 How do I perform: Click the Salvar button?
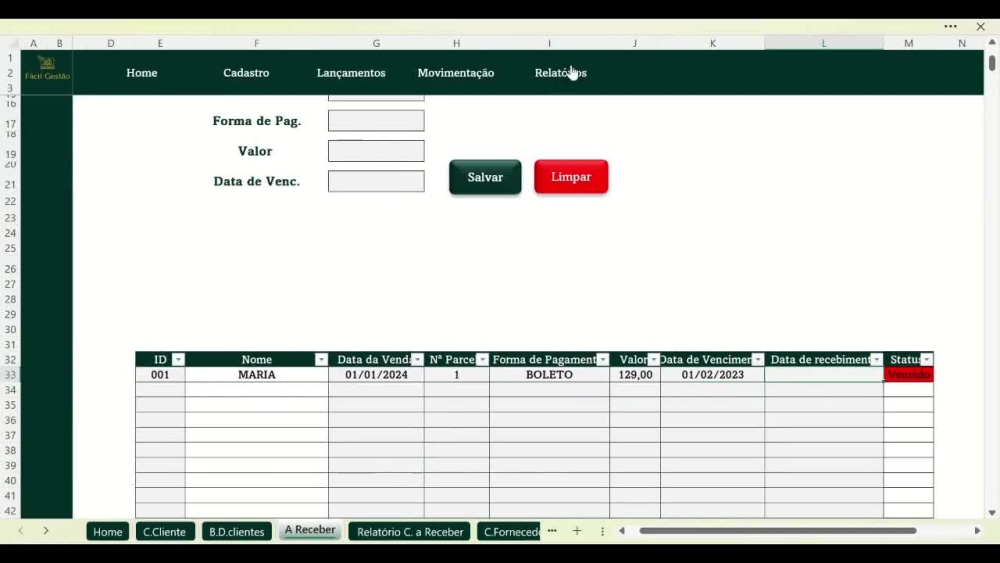tap(485, 177)
